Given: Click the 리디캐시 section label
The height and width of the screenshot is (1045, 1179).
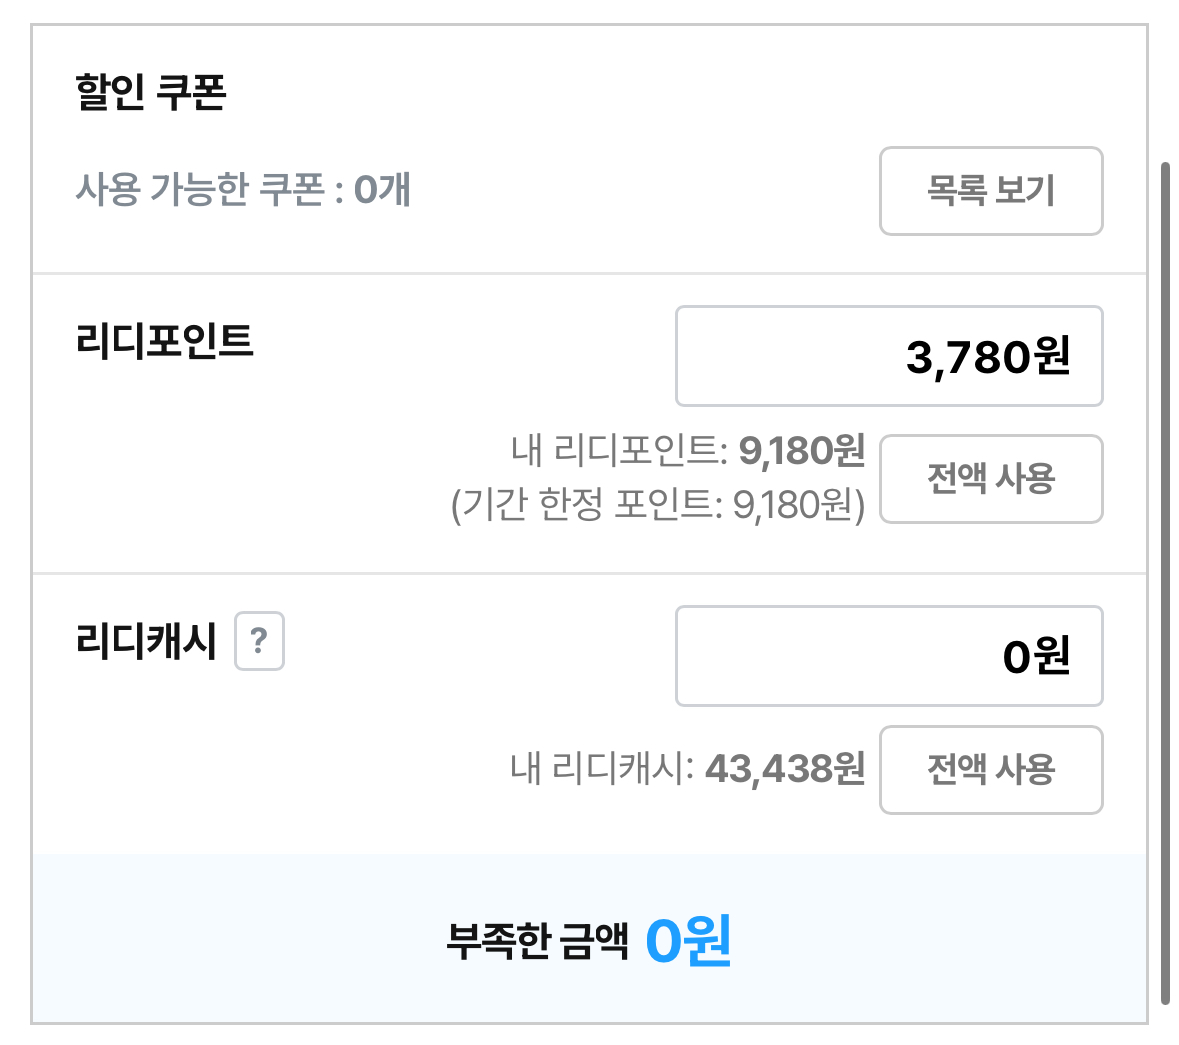Looking at the screenshot, I should [x=146, y=640].
